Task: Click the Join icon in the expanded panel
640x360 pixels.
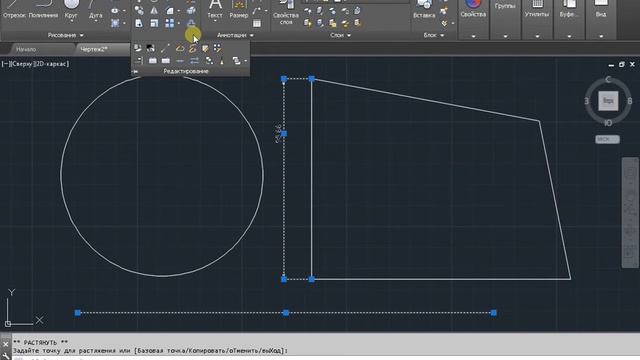Action: (x=180, y=61)
